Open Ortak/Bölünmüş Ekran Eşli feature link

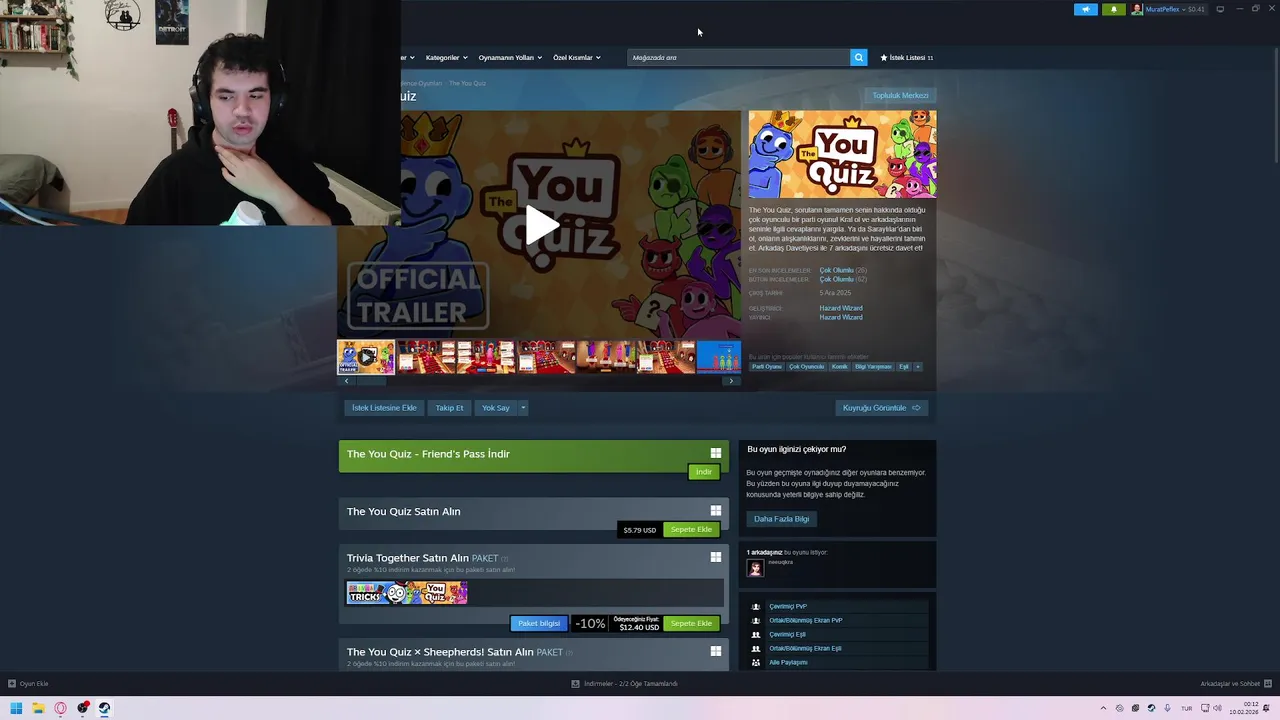tap(805, 648)
